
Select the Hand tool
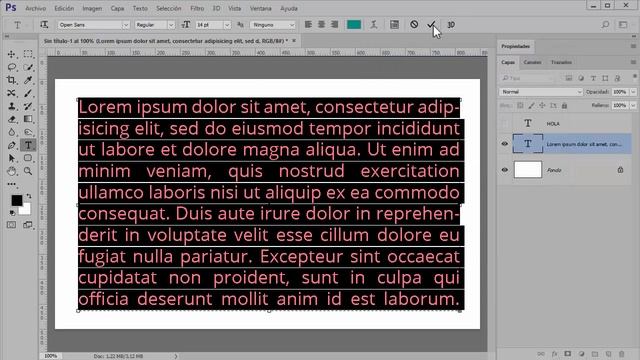click(x=11, y=171)
